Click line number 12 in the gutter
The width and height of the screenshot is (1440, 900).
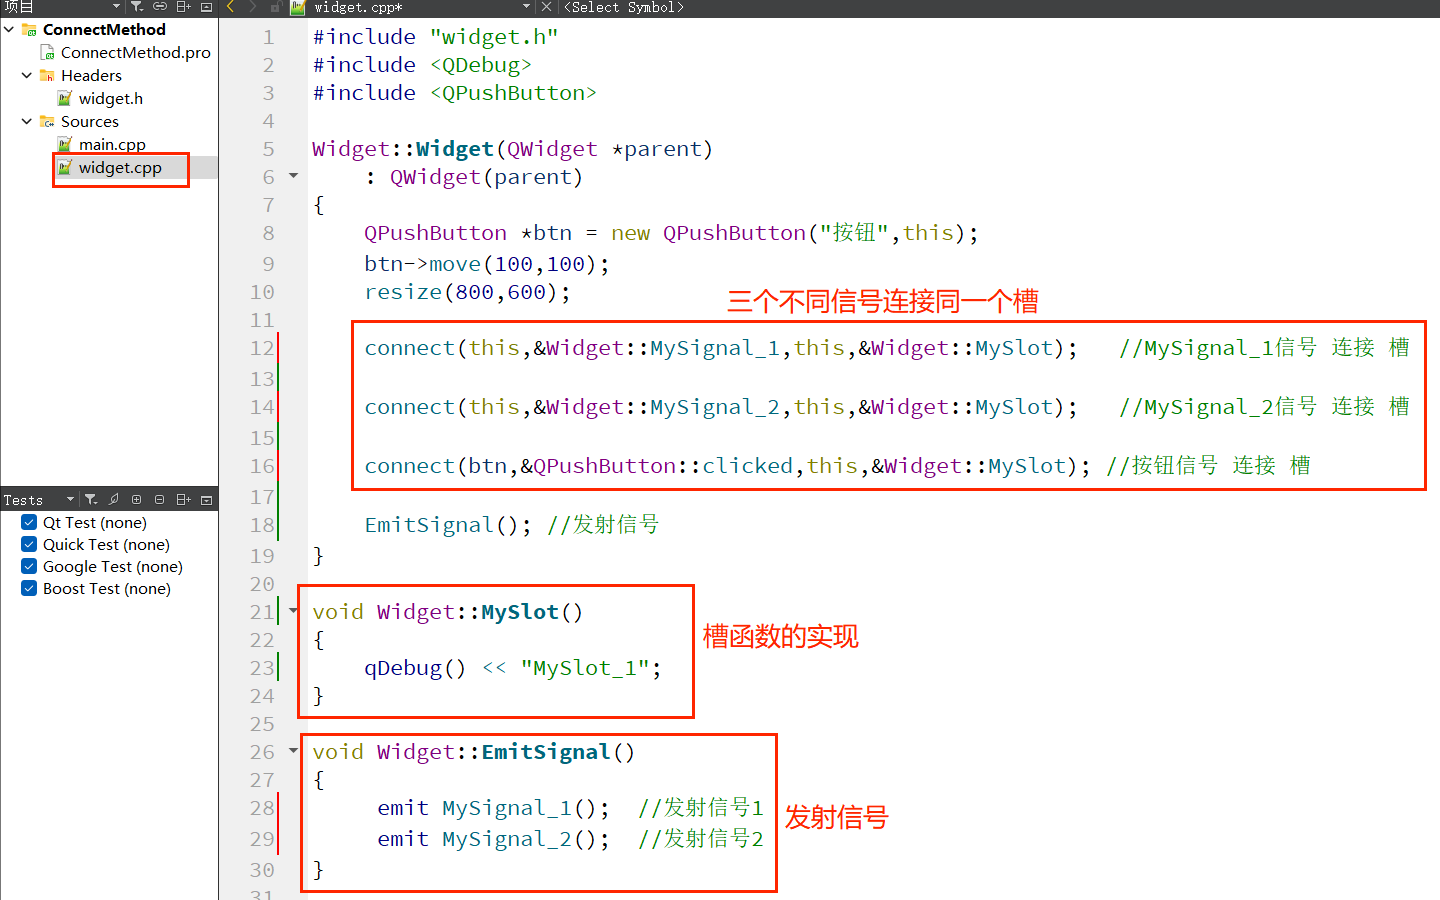[262, 348]
